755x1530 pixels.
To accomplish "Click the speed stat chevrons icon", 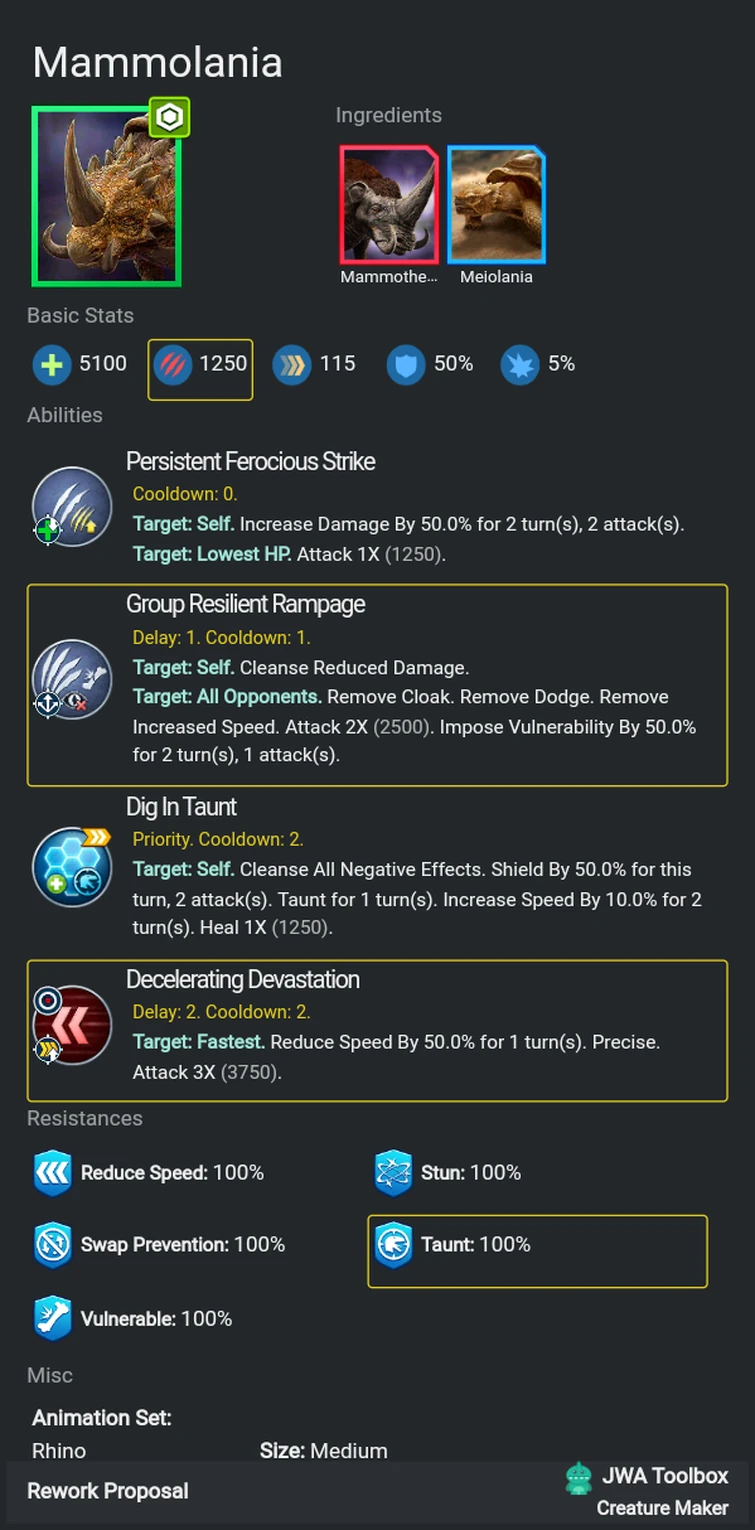I will [292, 365].
